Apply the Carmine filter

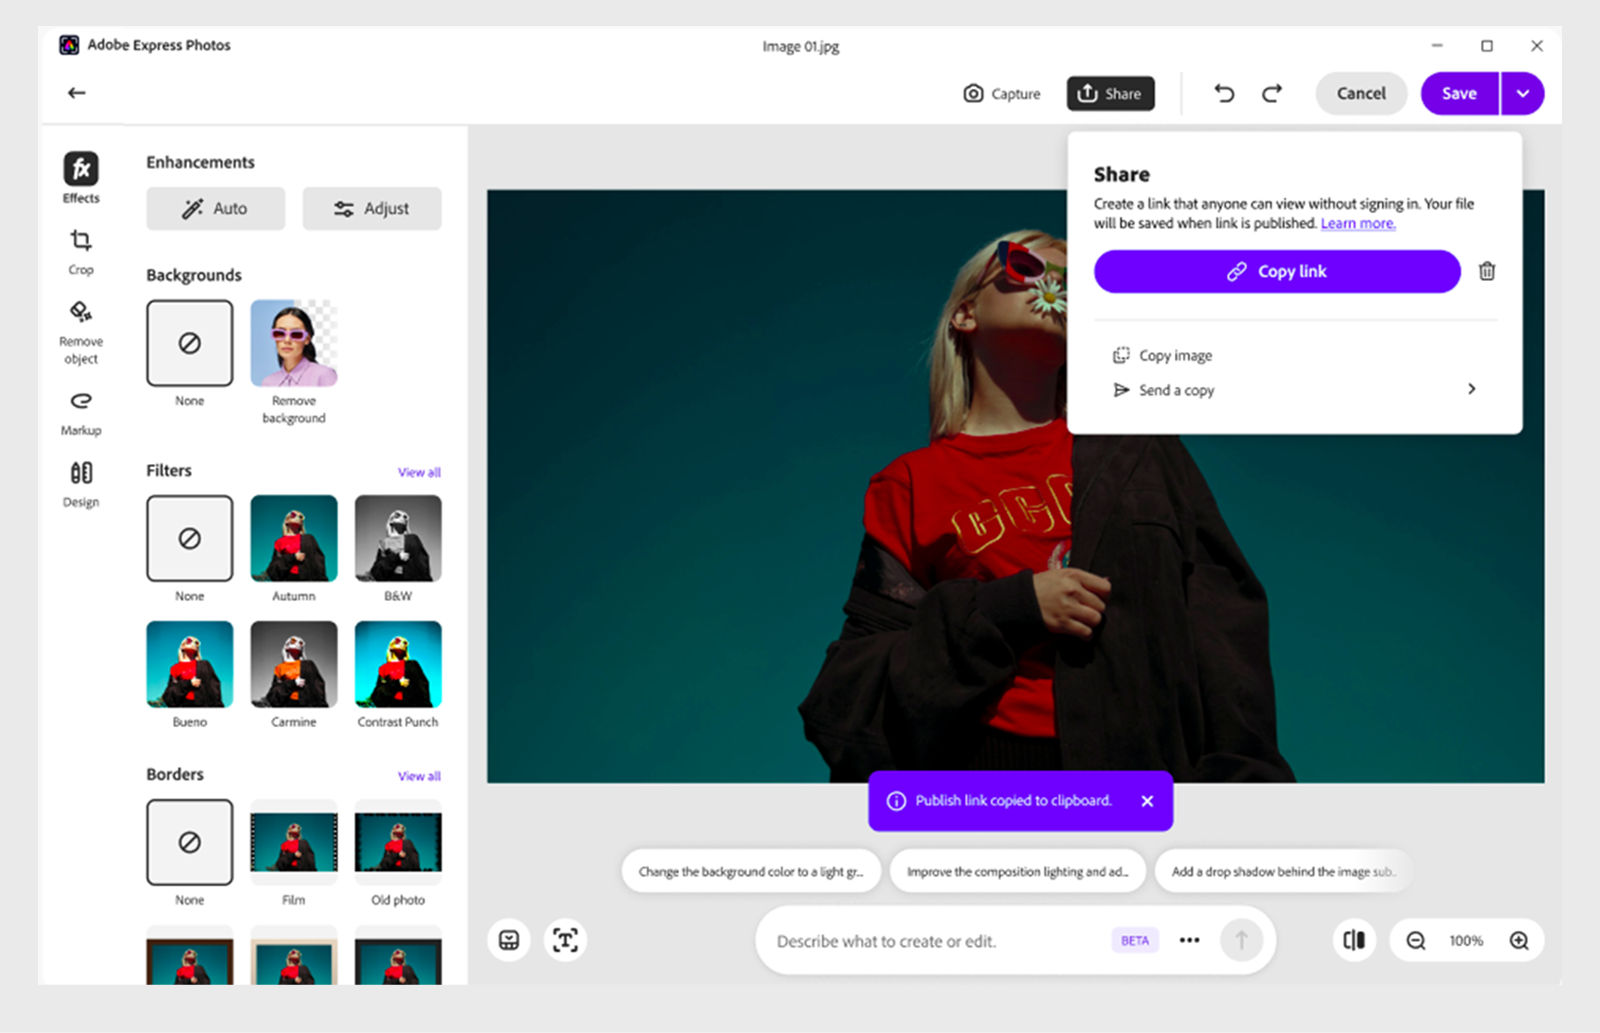294,664
